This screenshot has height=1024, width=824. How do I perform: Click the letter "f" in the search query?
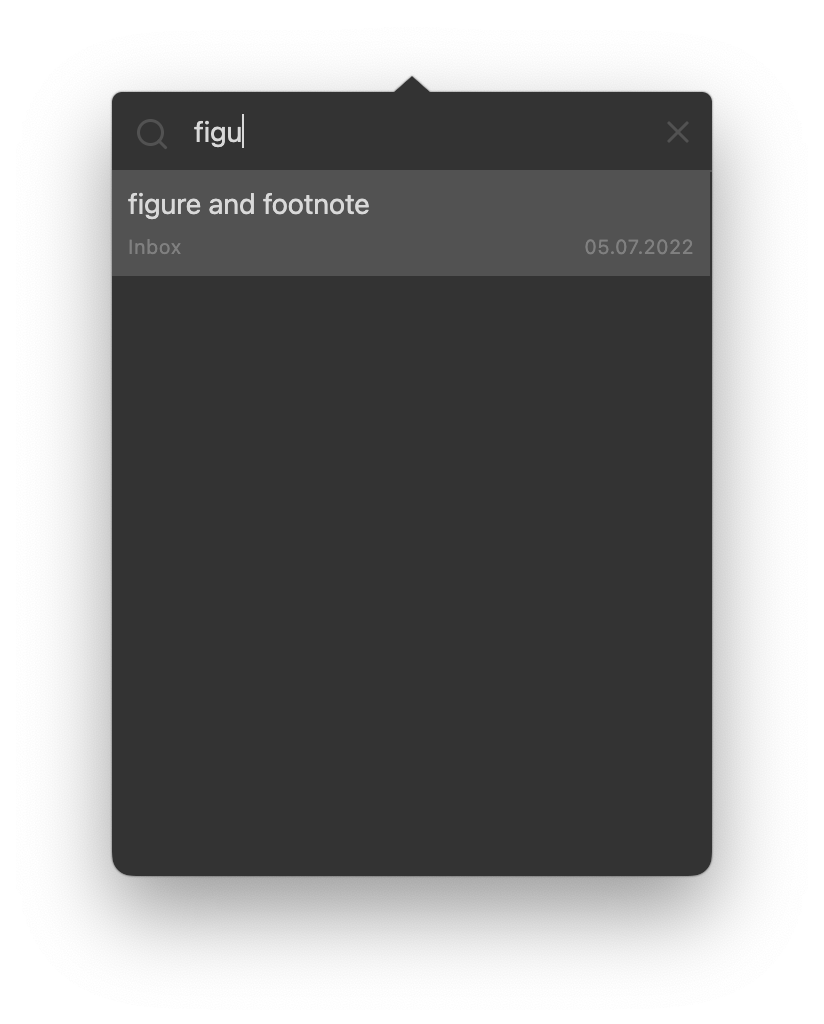coord(199,132)
